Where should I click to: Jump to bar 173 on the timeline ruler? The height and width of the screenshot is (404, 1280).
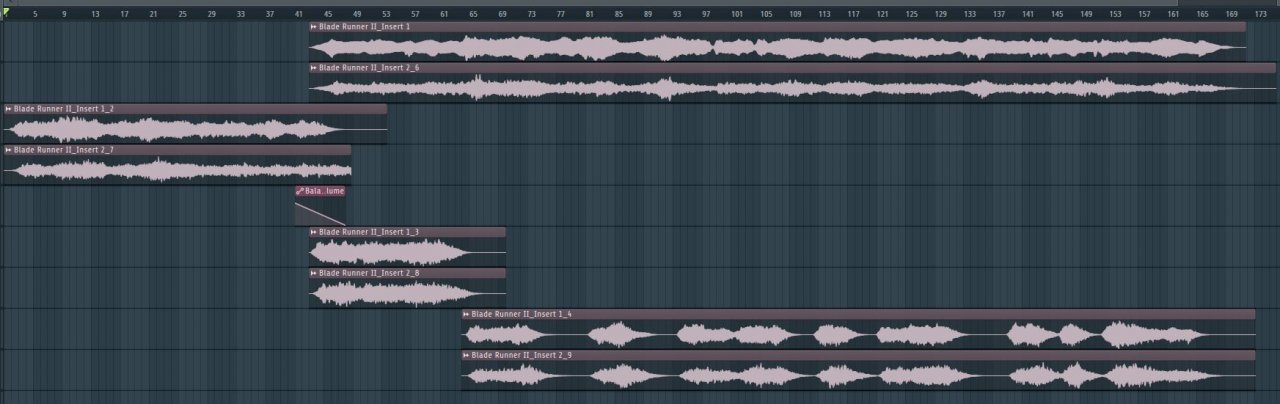pyautogui.click(x=1262, y=14)
